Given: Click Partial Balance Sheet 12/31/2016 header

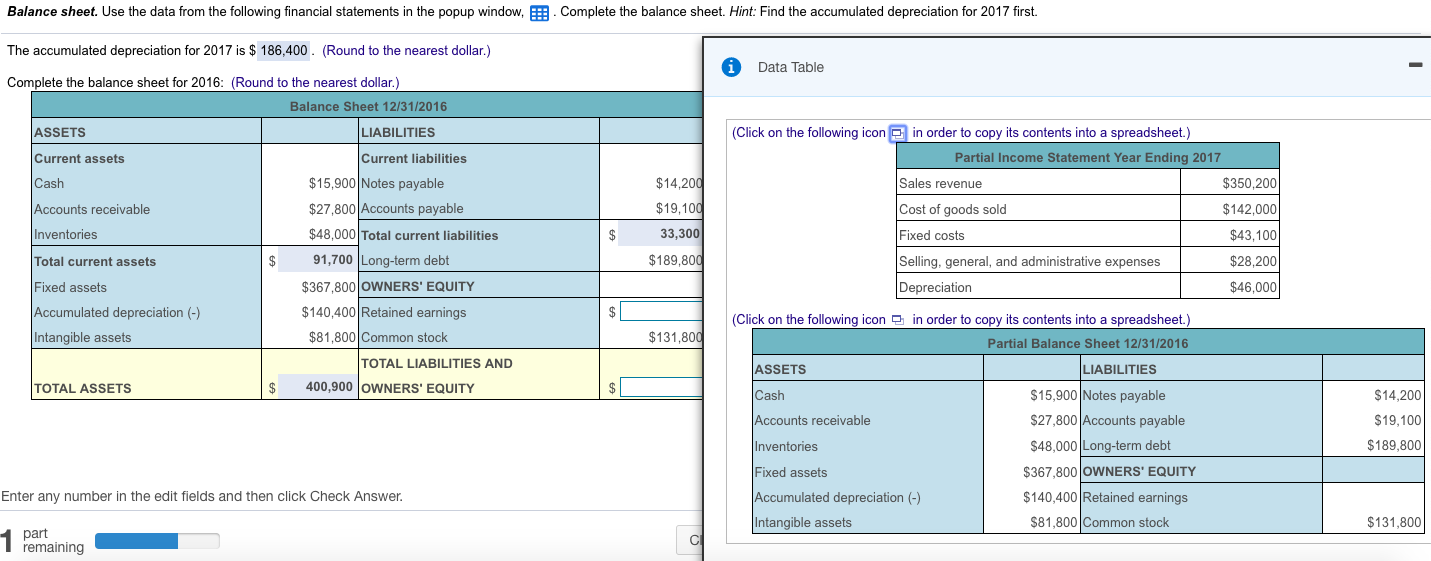Looking at the screenshot, I should [x=1087, y=343].
